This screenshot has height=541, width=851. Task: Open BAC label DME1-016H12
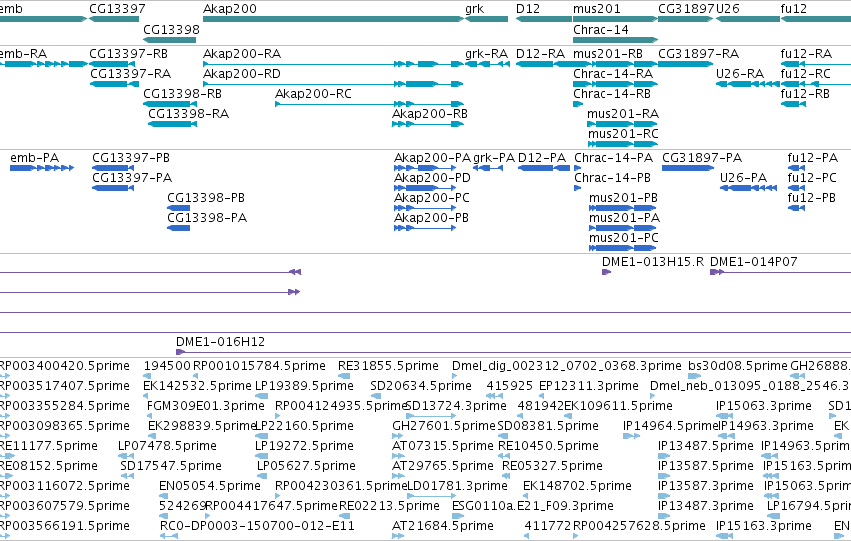(220, 342)
